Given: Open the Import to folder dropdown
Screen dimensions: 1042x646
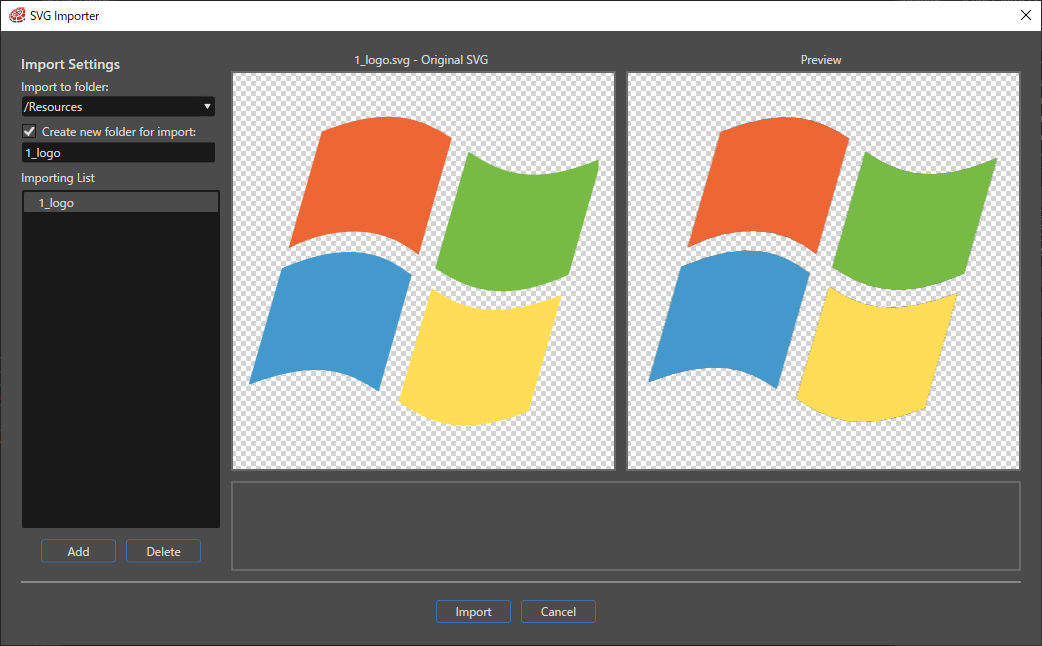Looking at the screenshot, I should tap(118, 106).
